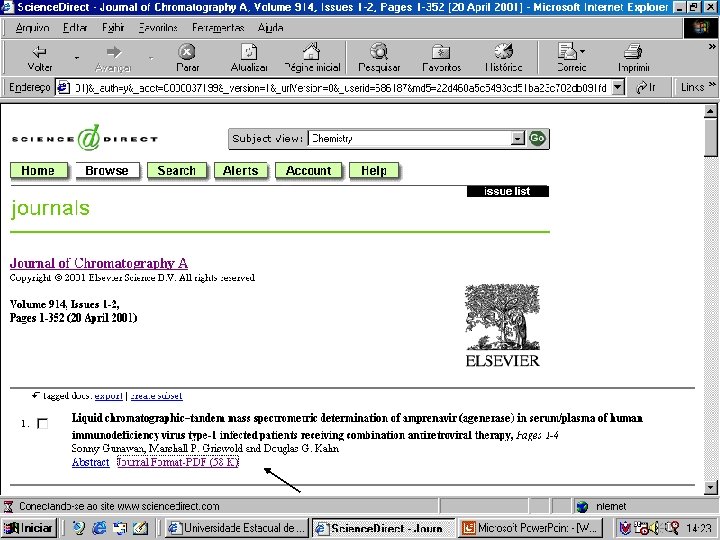Image resolution: width=720 pixels, height=540 pixels.
Task: Open the Arquivo menu
Action: 32,28
